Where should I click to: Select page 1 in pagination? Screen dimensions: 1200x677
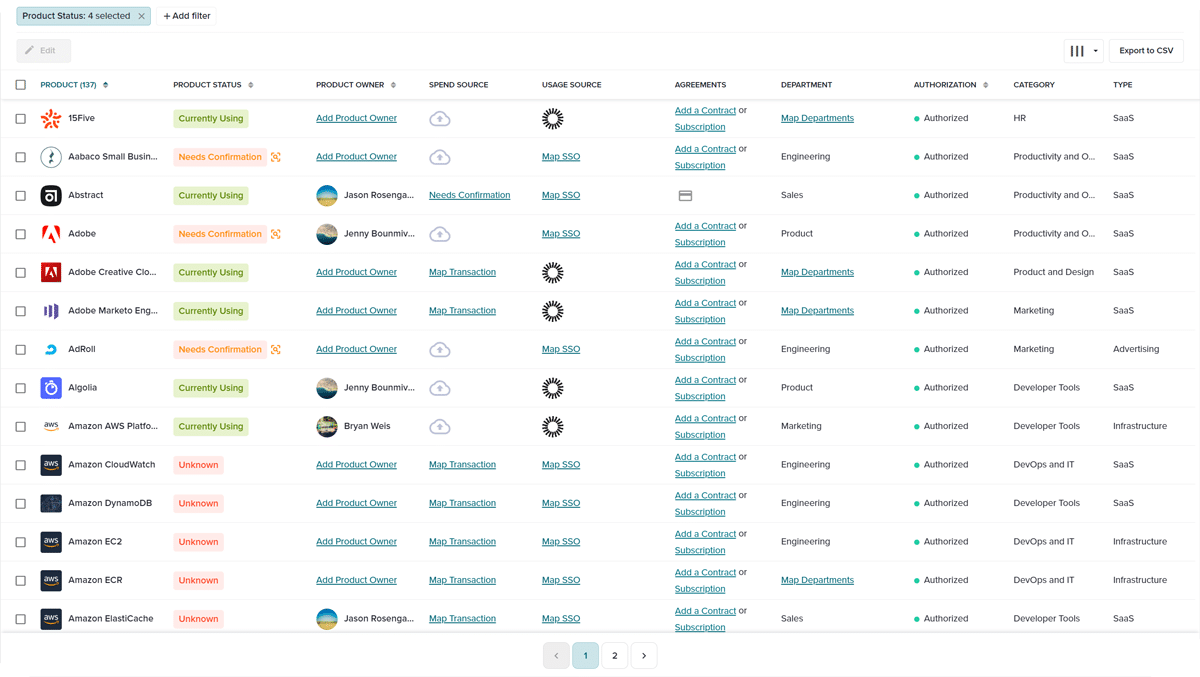[x=586, y=656]
